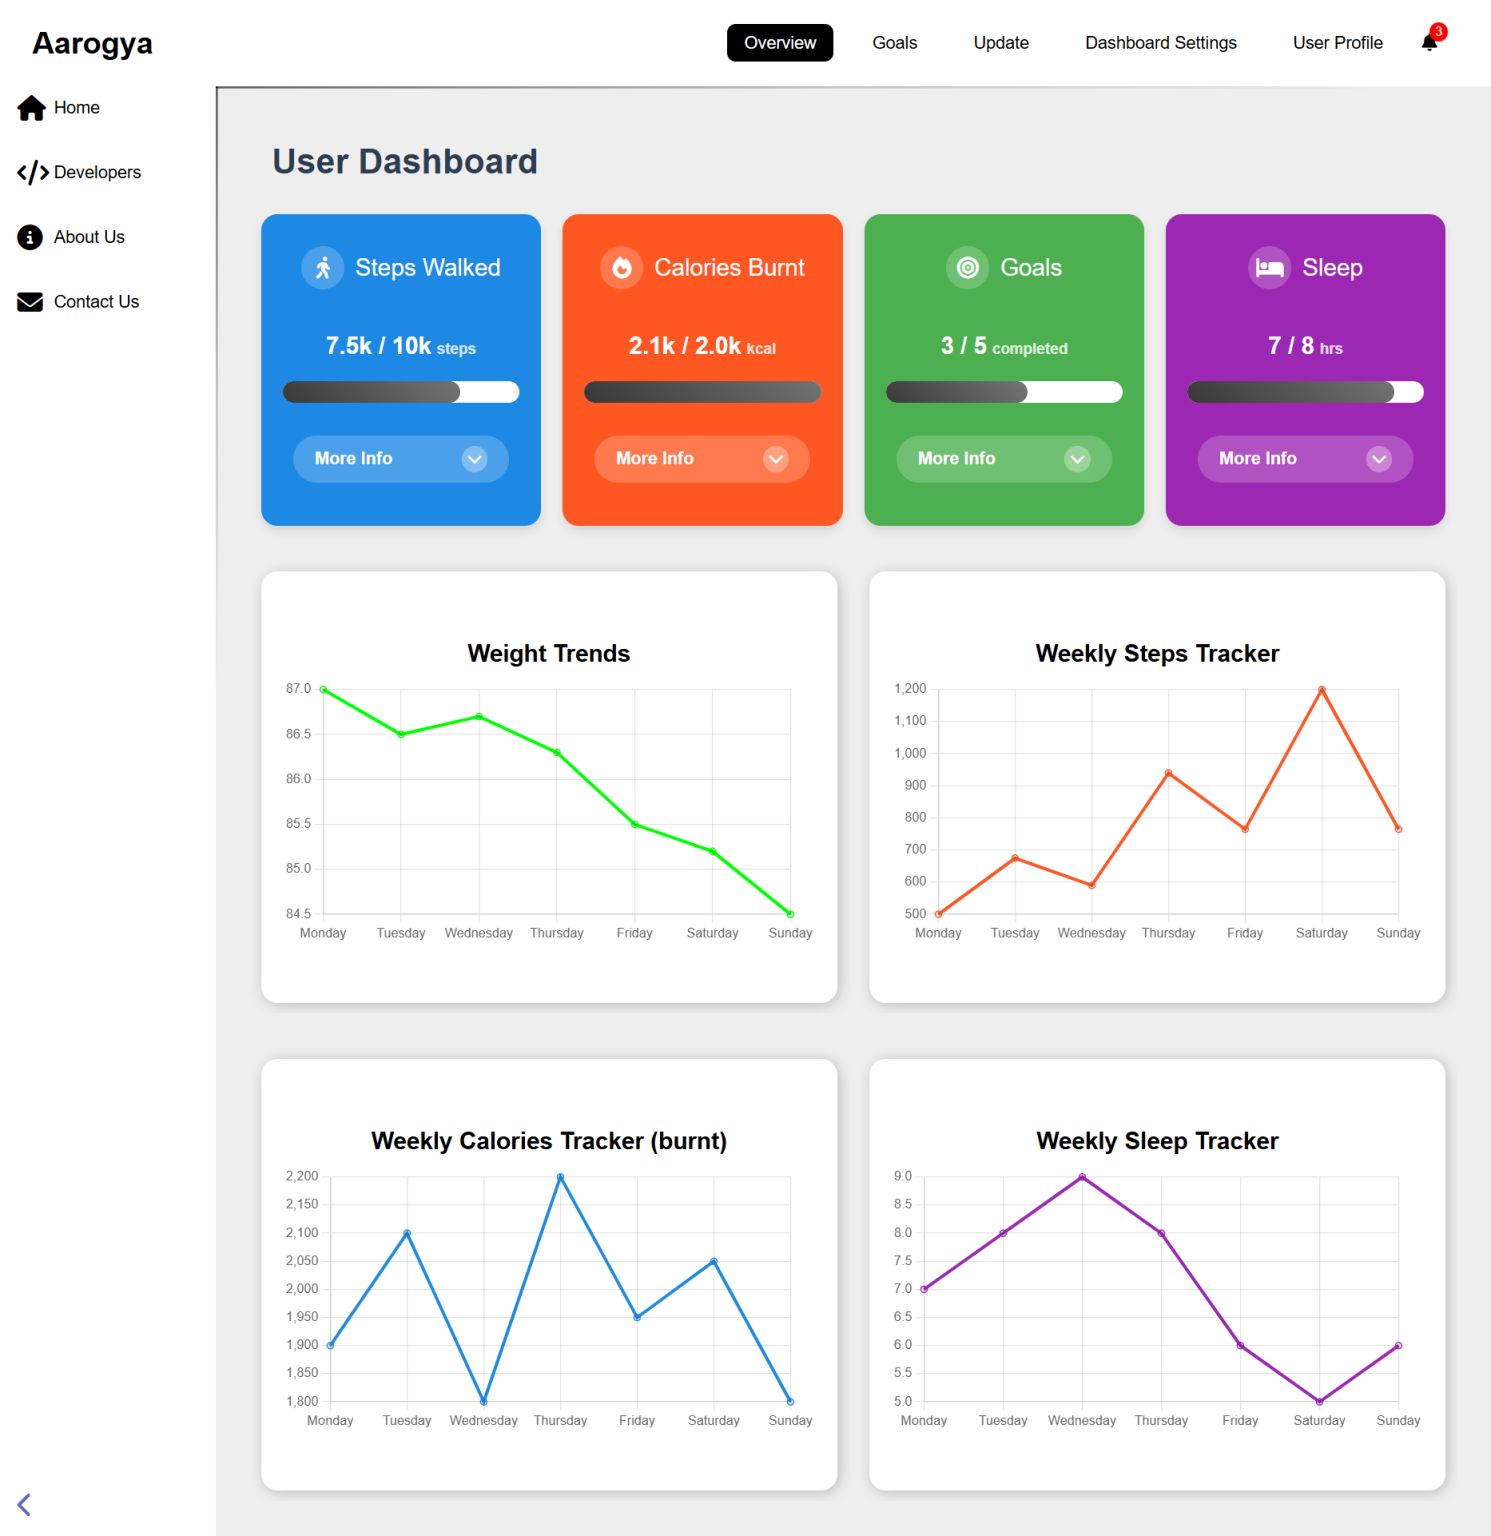Go to the User Profile tab
Viewport: 1491px width, 1536px height.
click(x=1337, y=43)
